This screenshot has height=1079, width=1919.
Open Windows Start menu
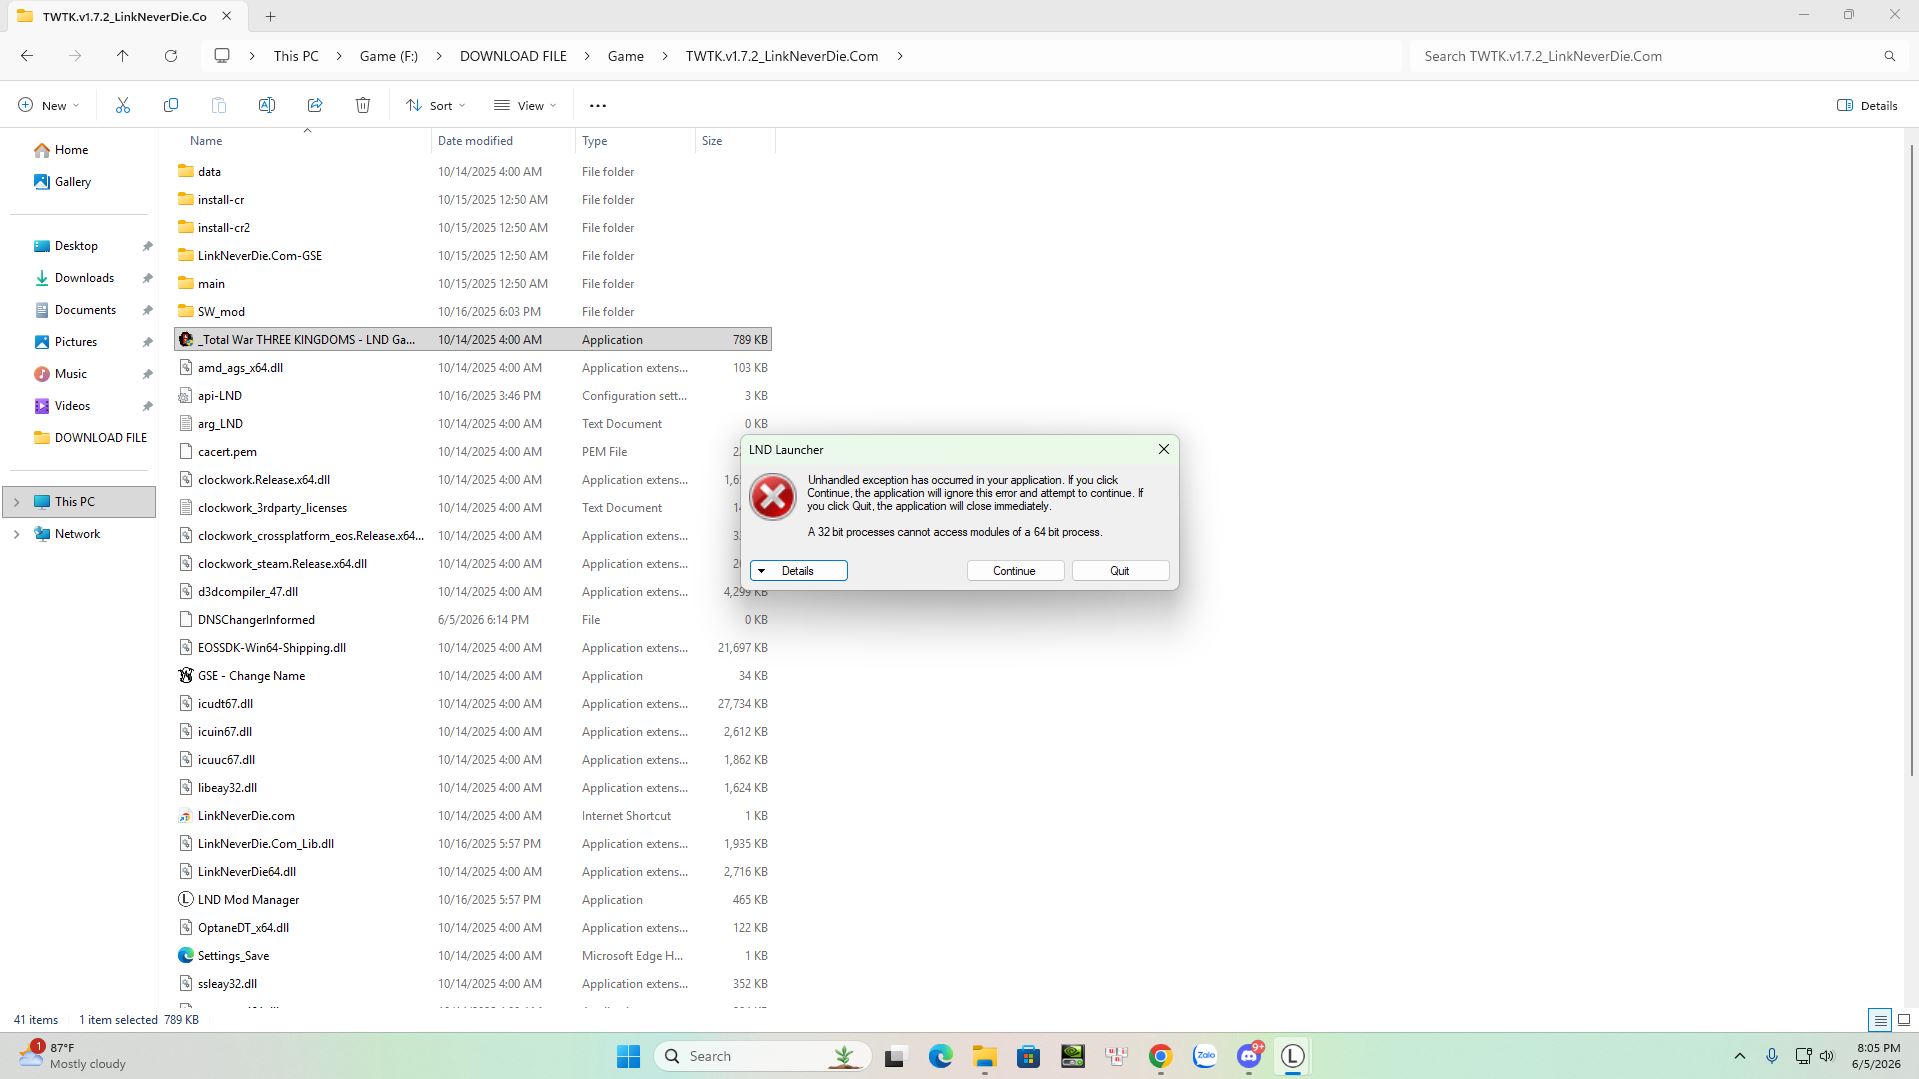point(628,1056)
